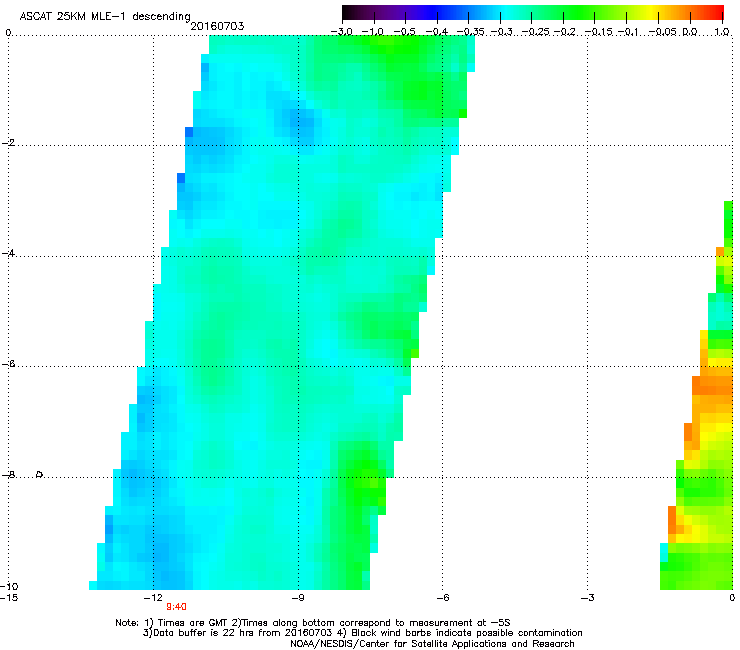Screen dimensions: 740x650
Task: Click the longitude axis label -15
Action: [9, 598]
